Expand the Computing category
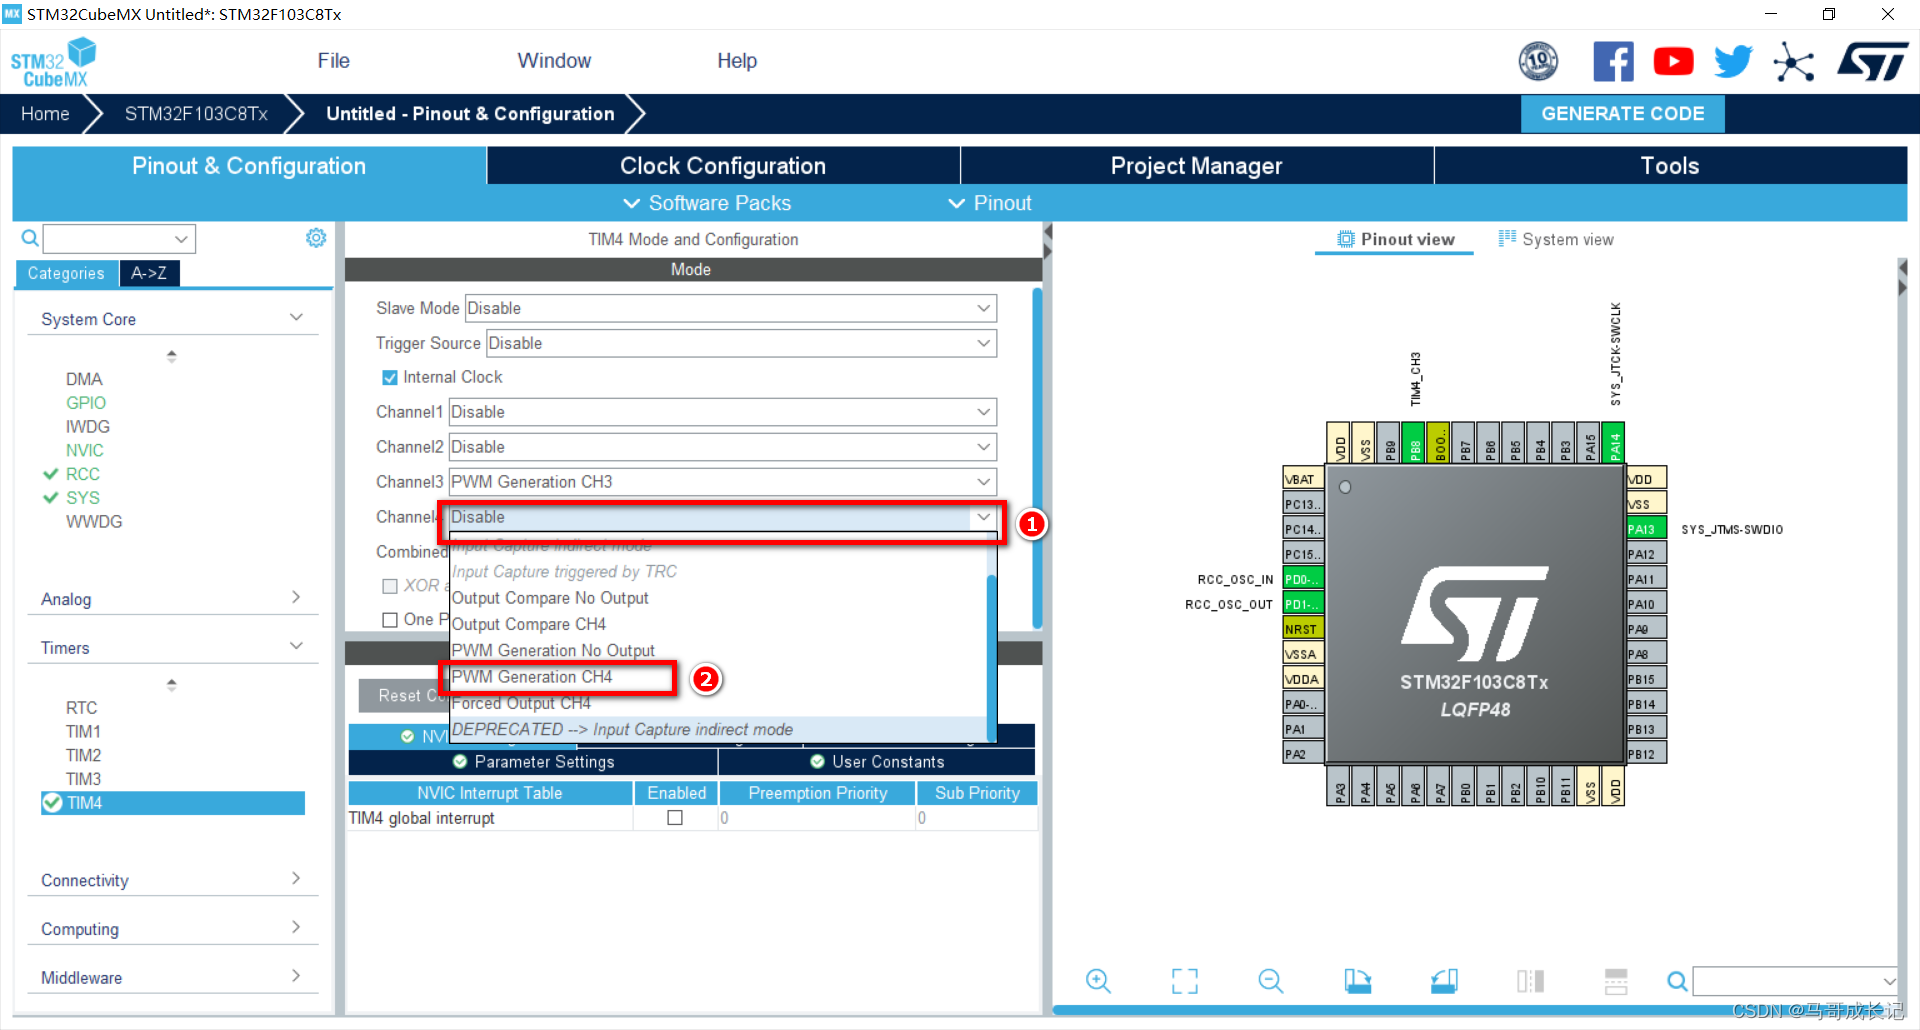The width and height of the screenshot is (1920, 1030). (x=172, y=929)
